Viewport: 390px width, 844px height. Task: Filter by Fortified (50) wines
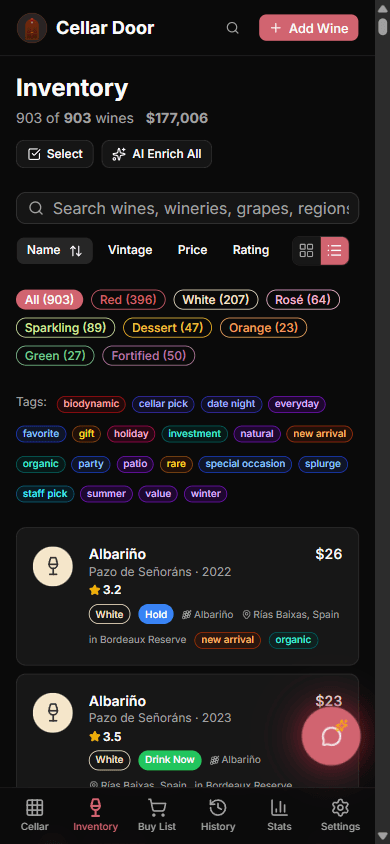point(148,355)
